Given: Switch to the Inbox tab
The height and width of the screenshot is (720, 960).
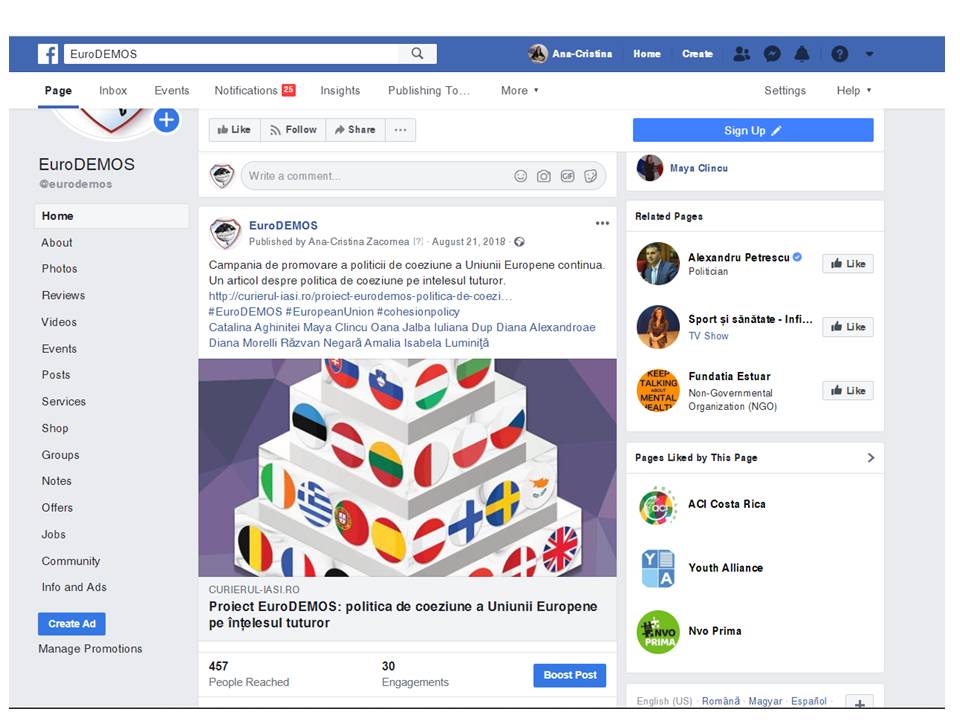Looking at the screenshot, I should (113, 91).
